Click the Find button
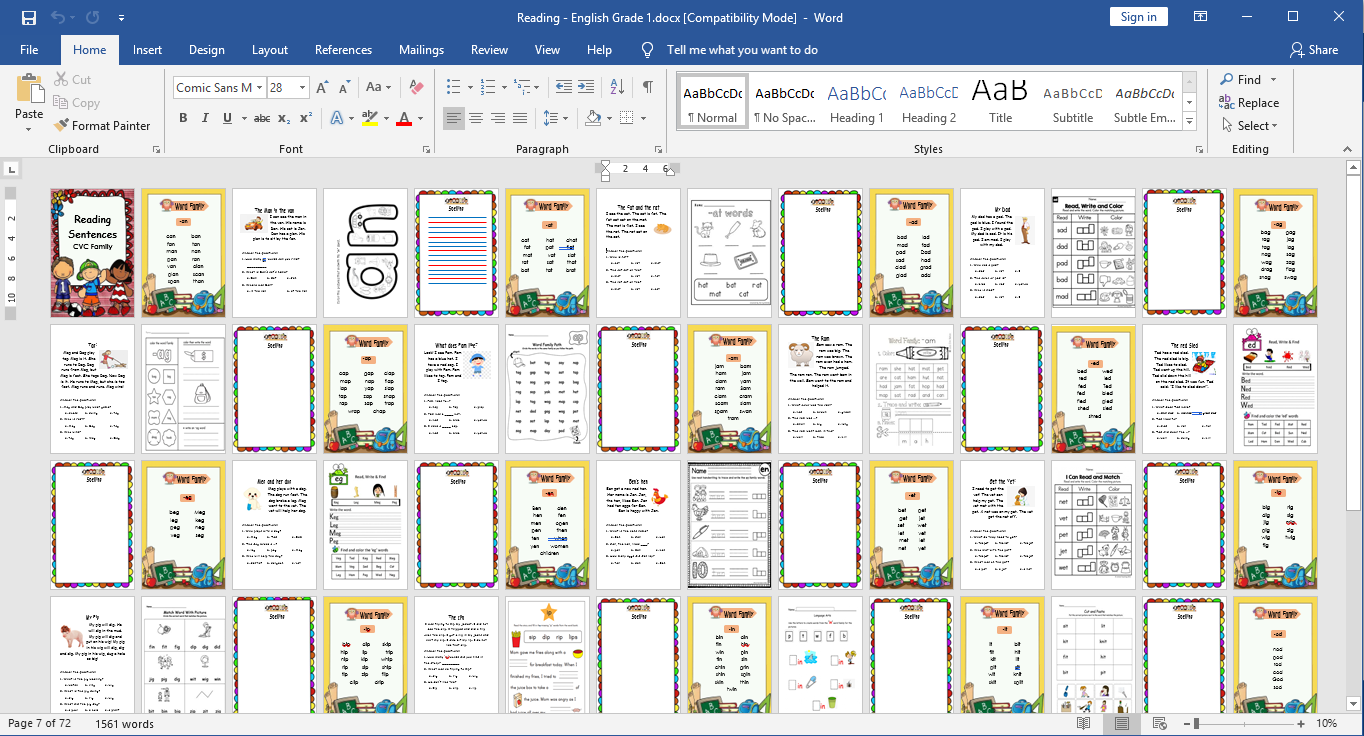This screenshot has width=1364, height=736. tap(1241, 80)
